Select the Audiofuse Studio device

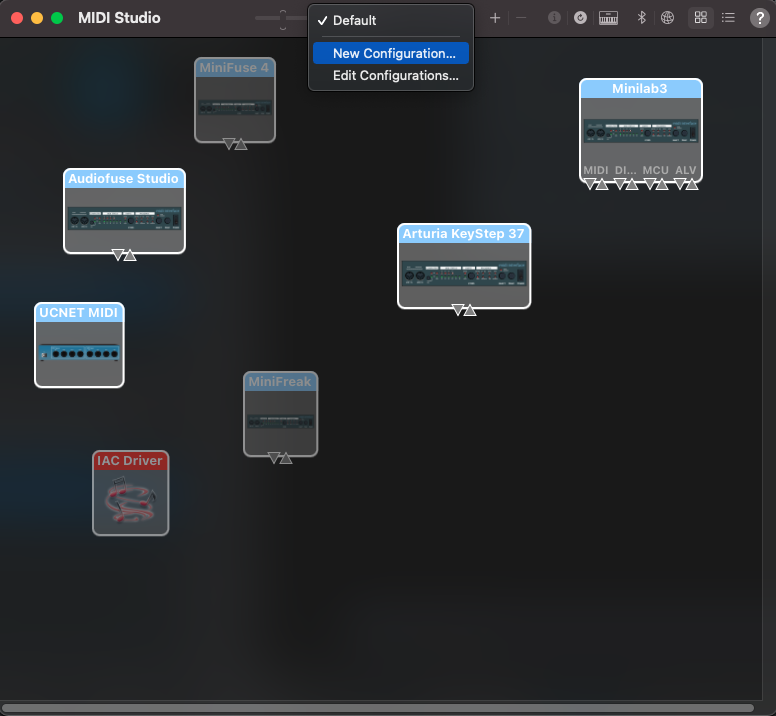tap(124, 211)
